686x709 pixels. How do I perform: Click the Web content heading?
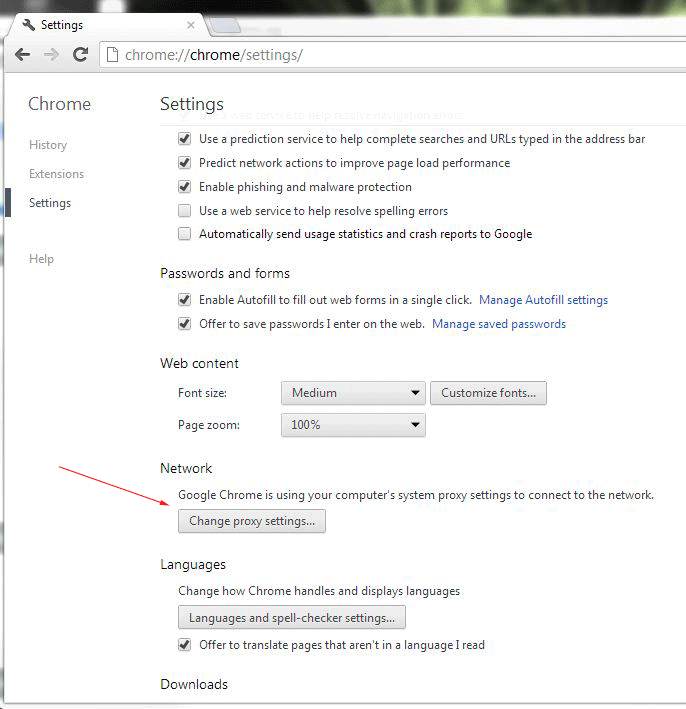[x=199, y=364]
